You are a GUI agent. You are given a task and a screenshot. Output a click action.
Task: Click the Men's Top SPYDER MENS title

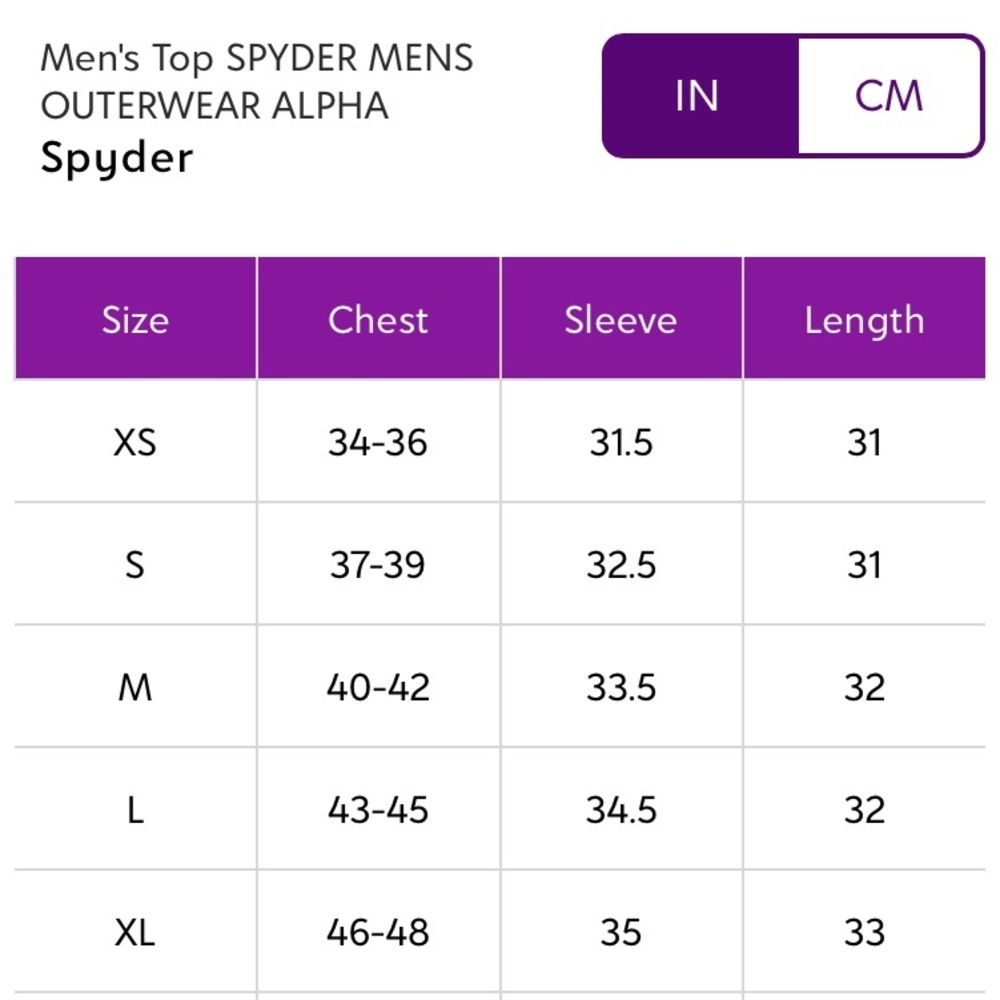256,60
